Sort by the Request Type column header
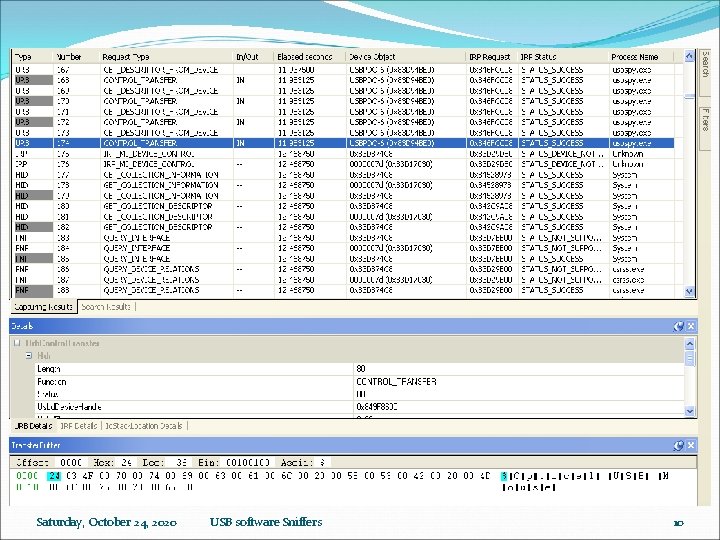Image resolution: width=720 pixels, height=540 pixels. tap(166, 57)
